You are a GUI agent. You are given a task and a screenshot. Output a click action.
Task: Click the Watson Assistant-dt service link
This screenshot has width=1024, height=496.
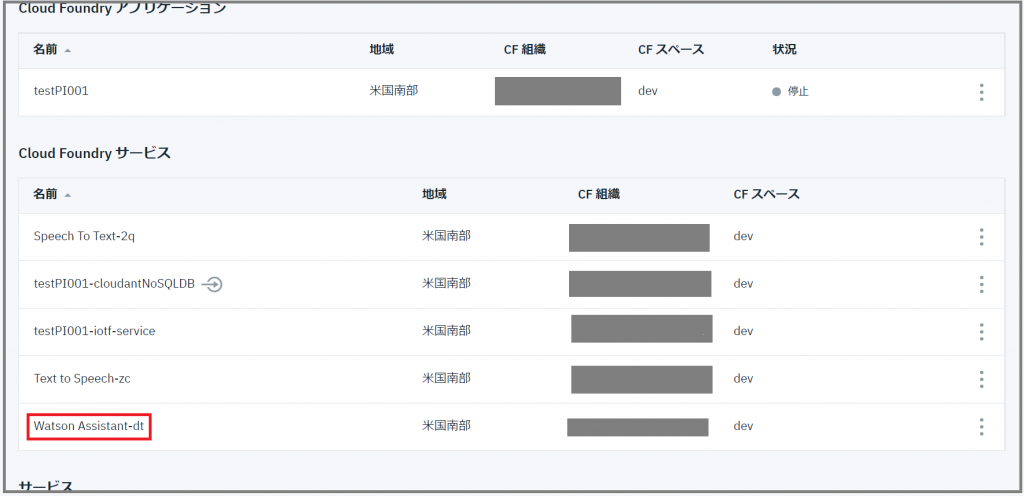90,427
